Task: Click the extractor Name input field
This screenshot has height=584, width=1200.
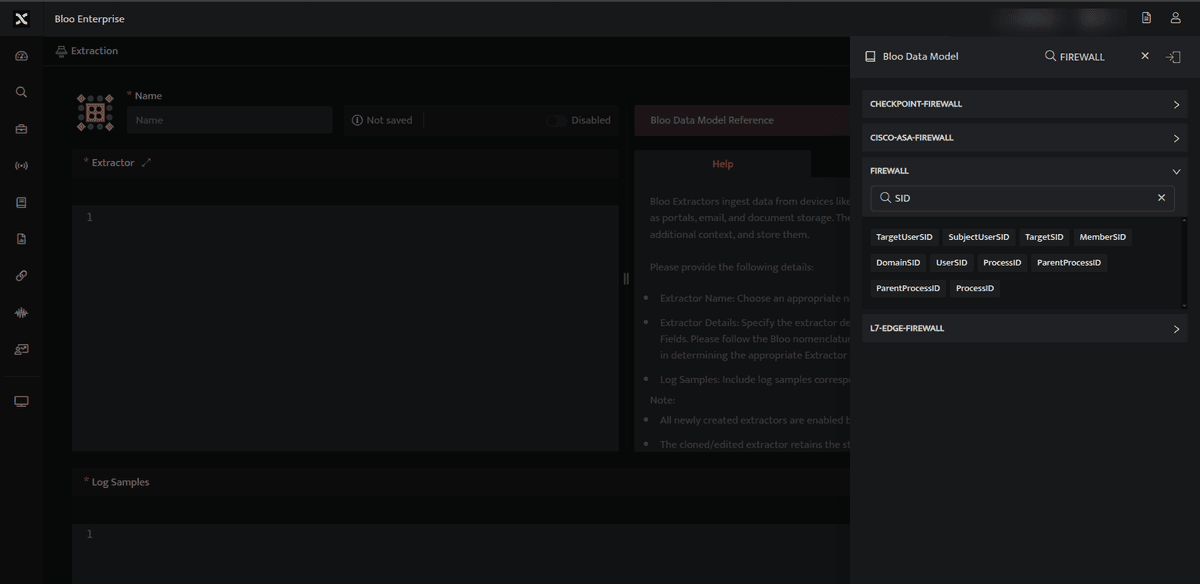Action: pos(229,120)
